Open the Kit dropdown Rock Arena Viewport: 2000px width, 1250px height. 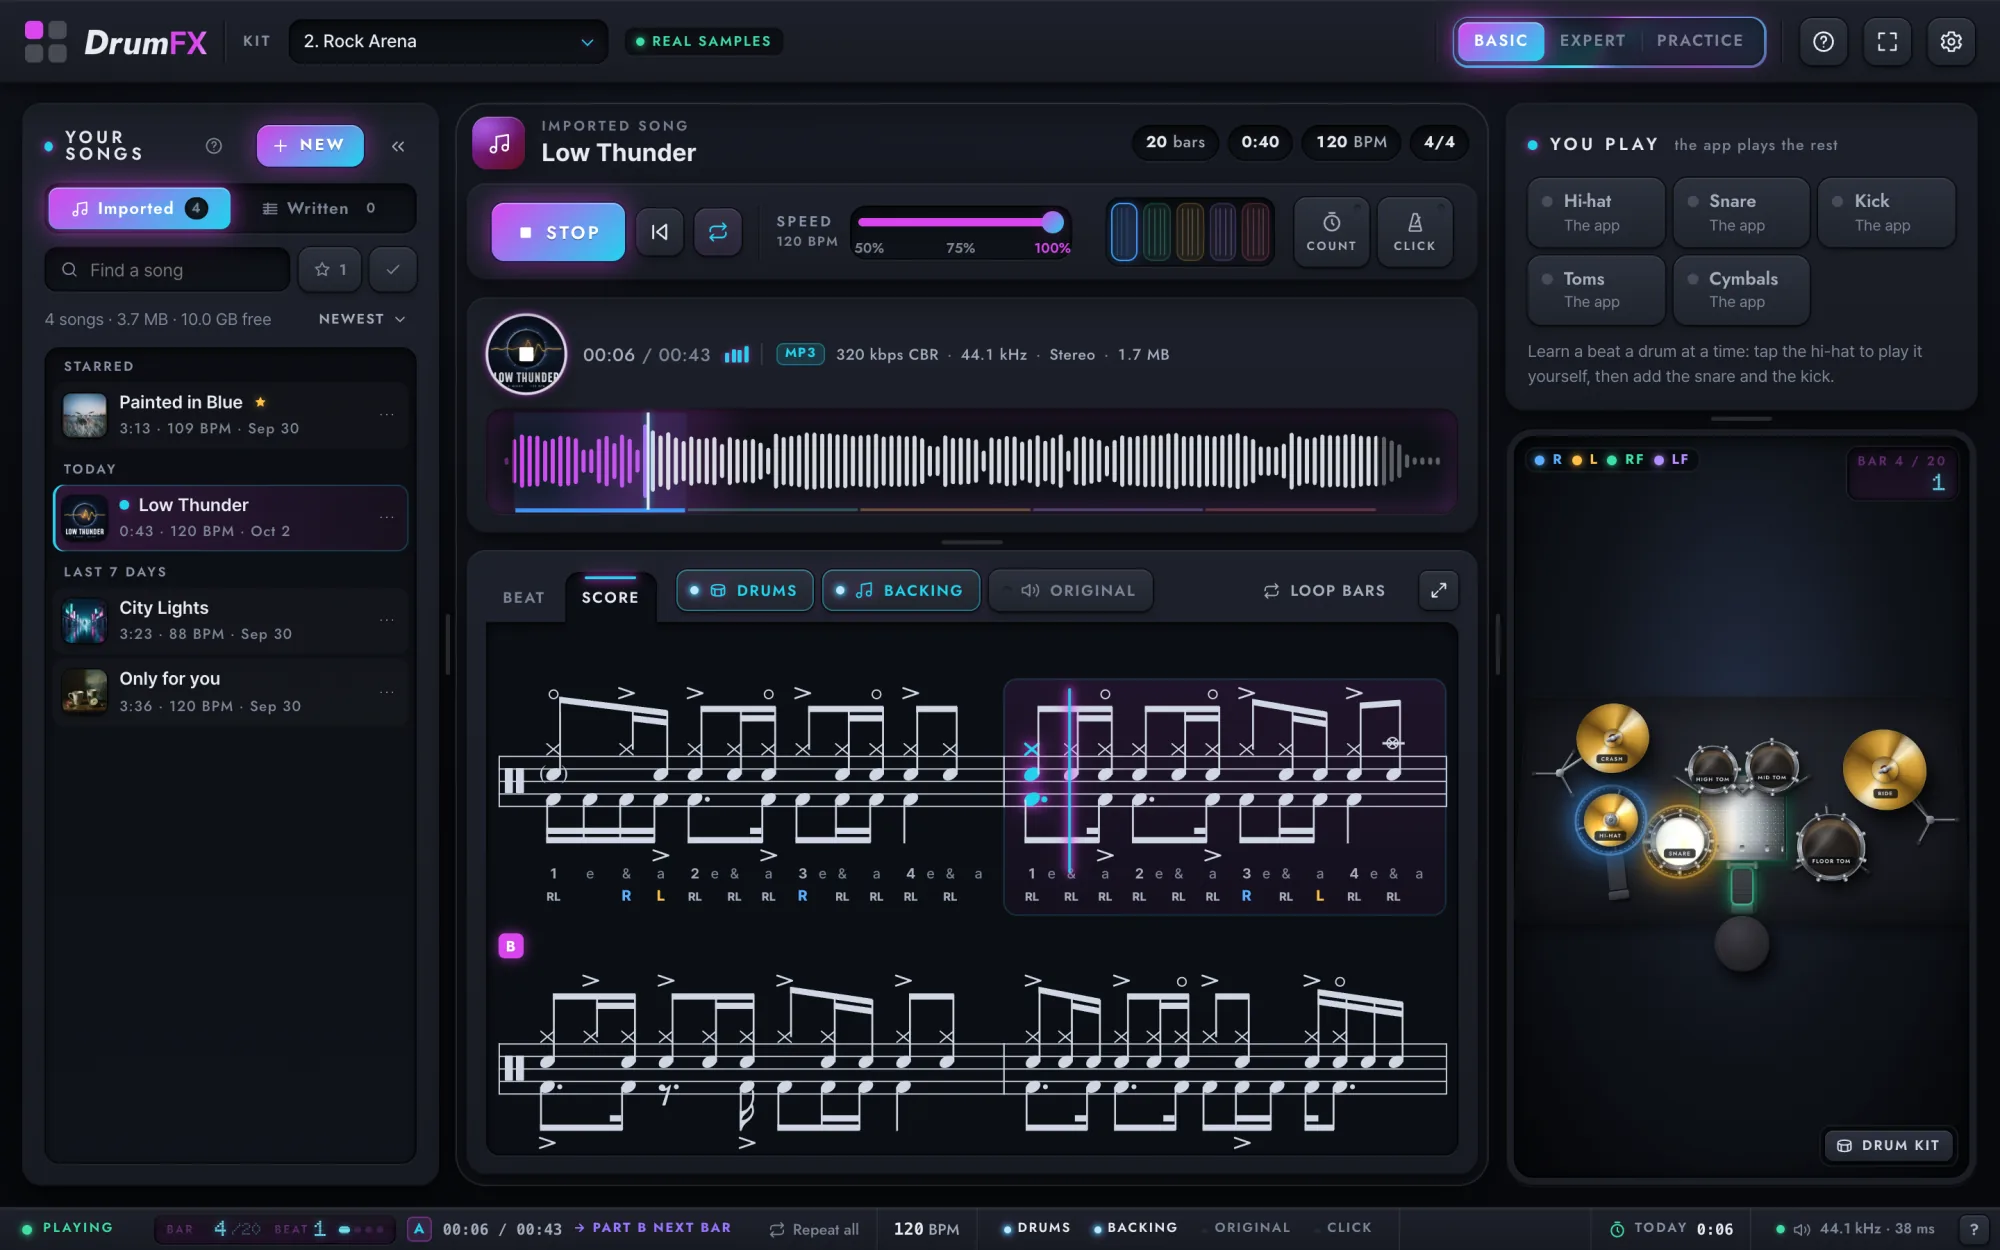click(x=448, y=41)
